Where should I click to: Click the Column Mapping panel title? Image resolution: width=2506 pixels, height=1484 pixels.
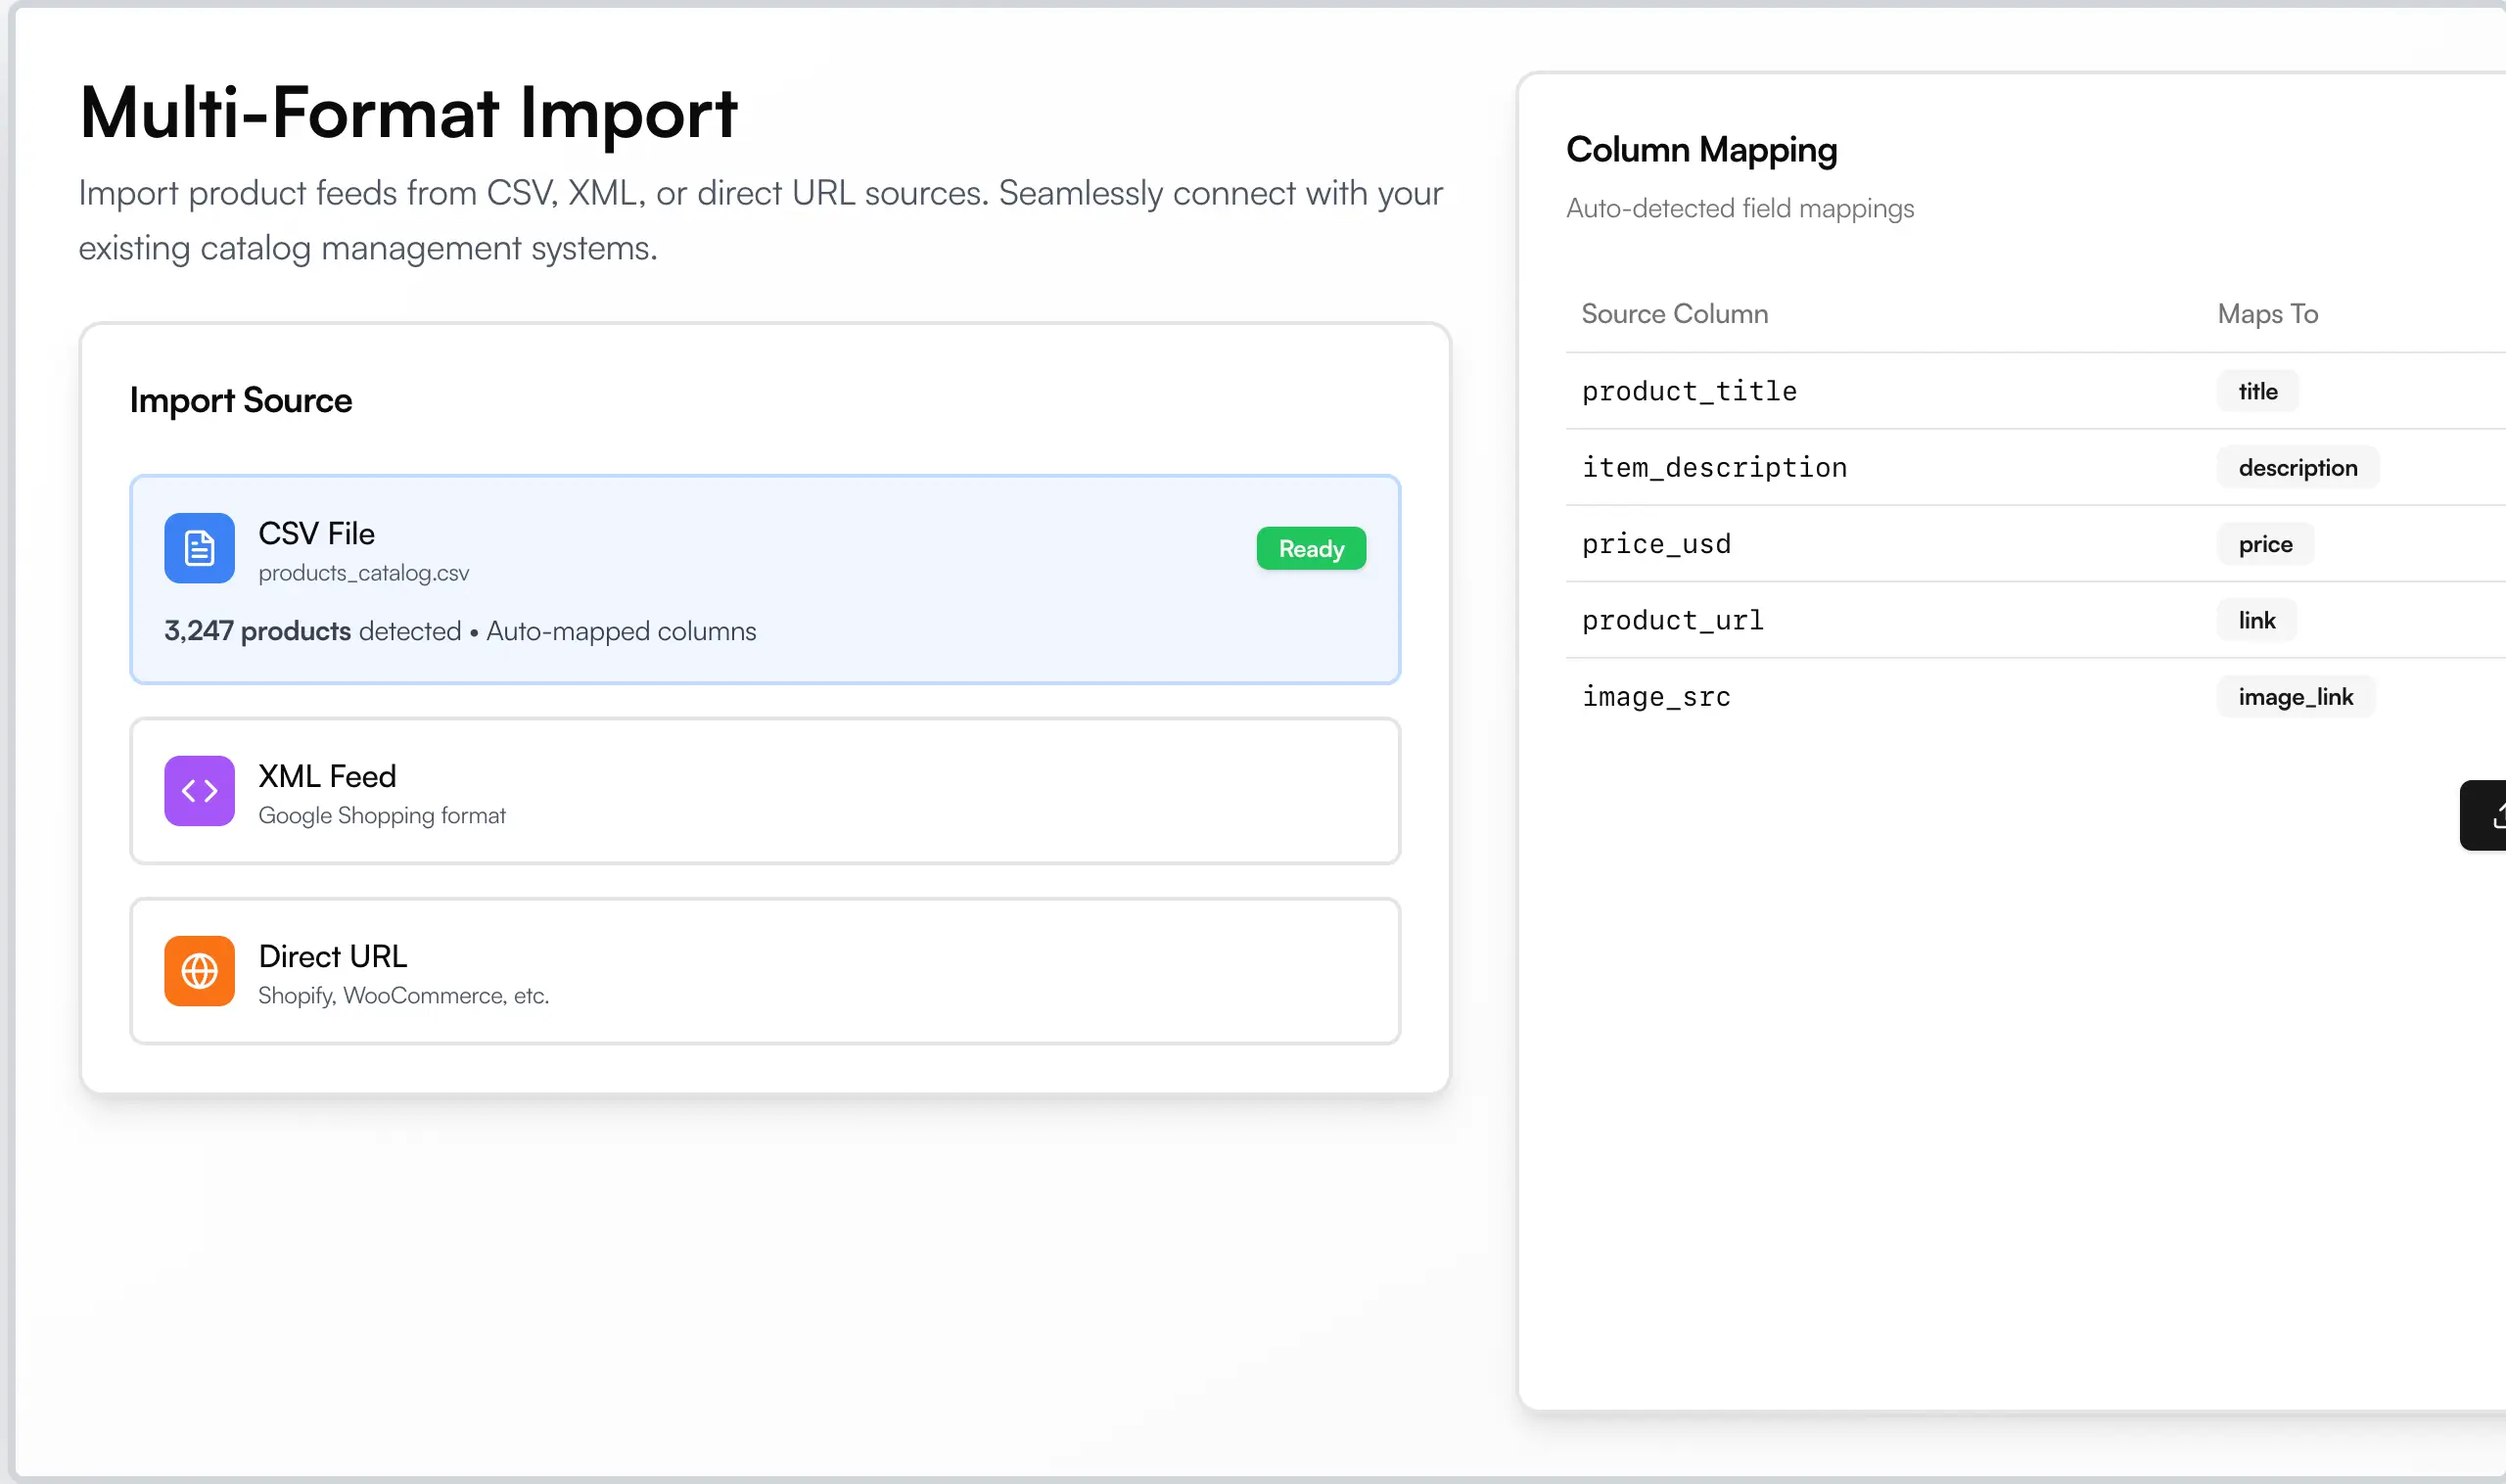[1701, 149]
